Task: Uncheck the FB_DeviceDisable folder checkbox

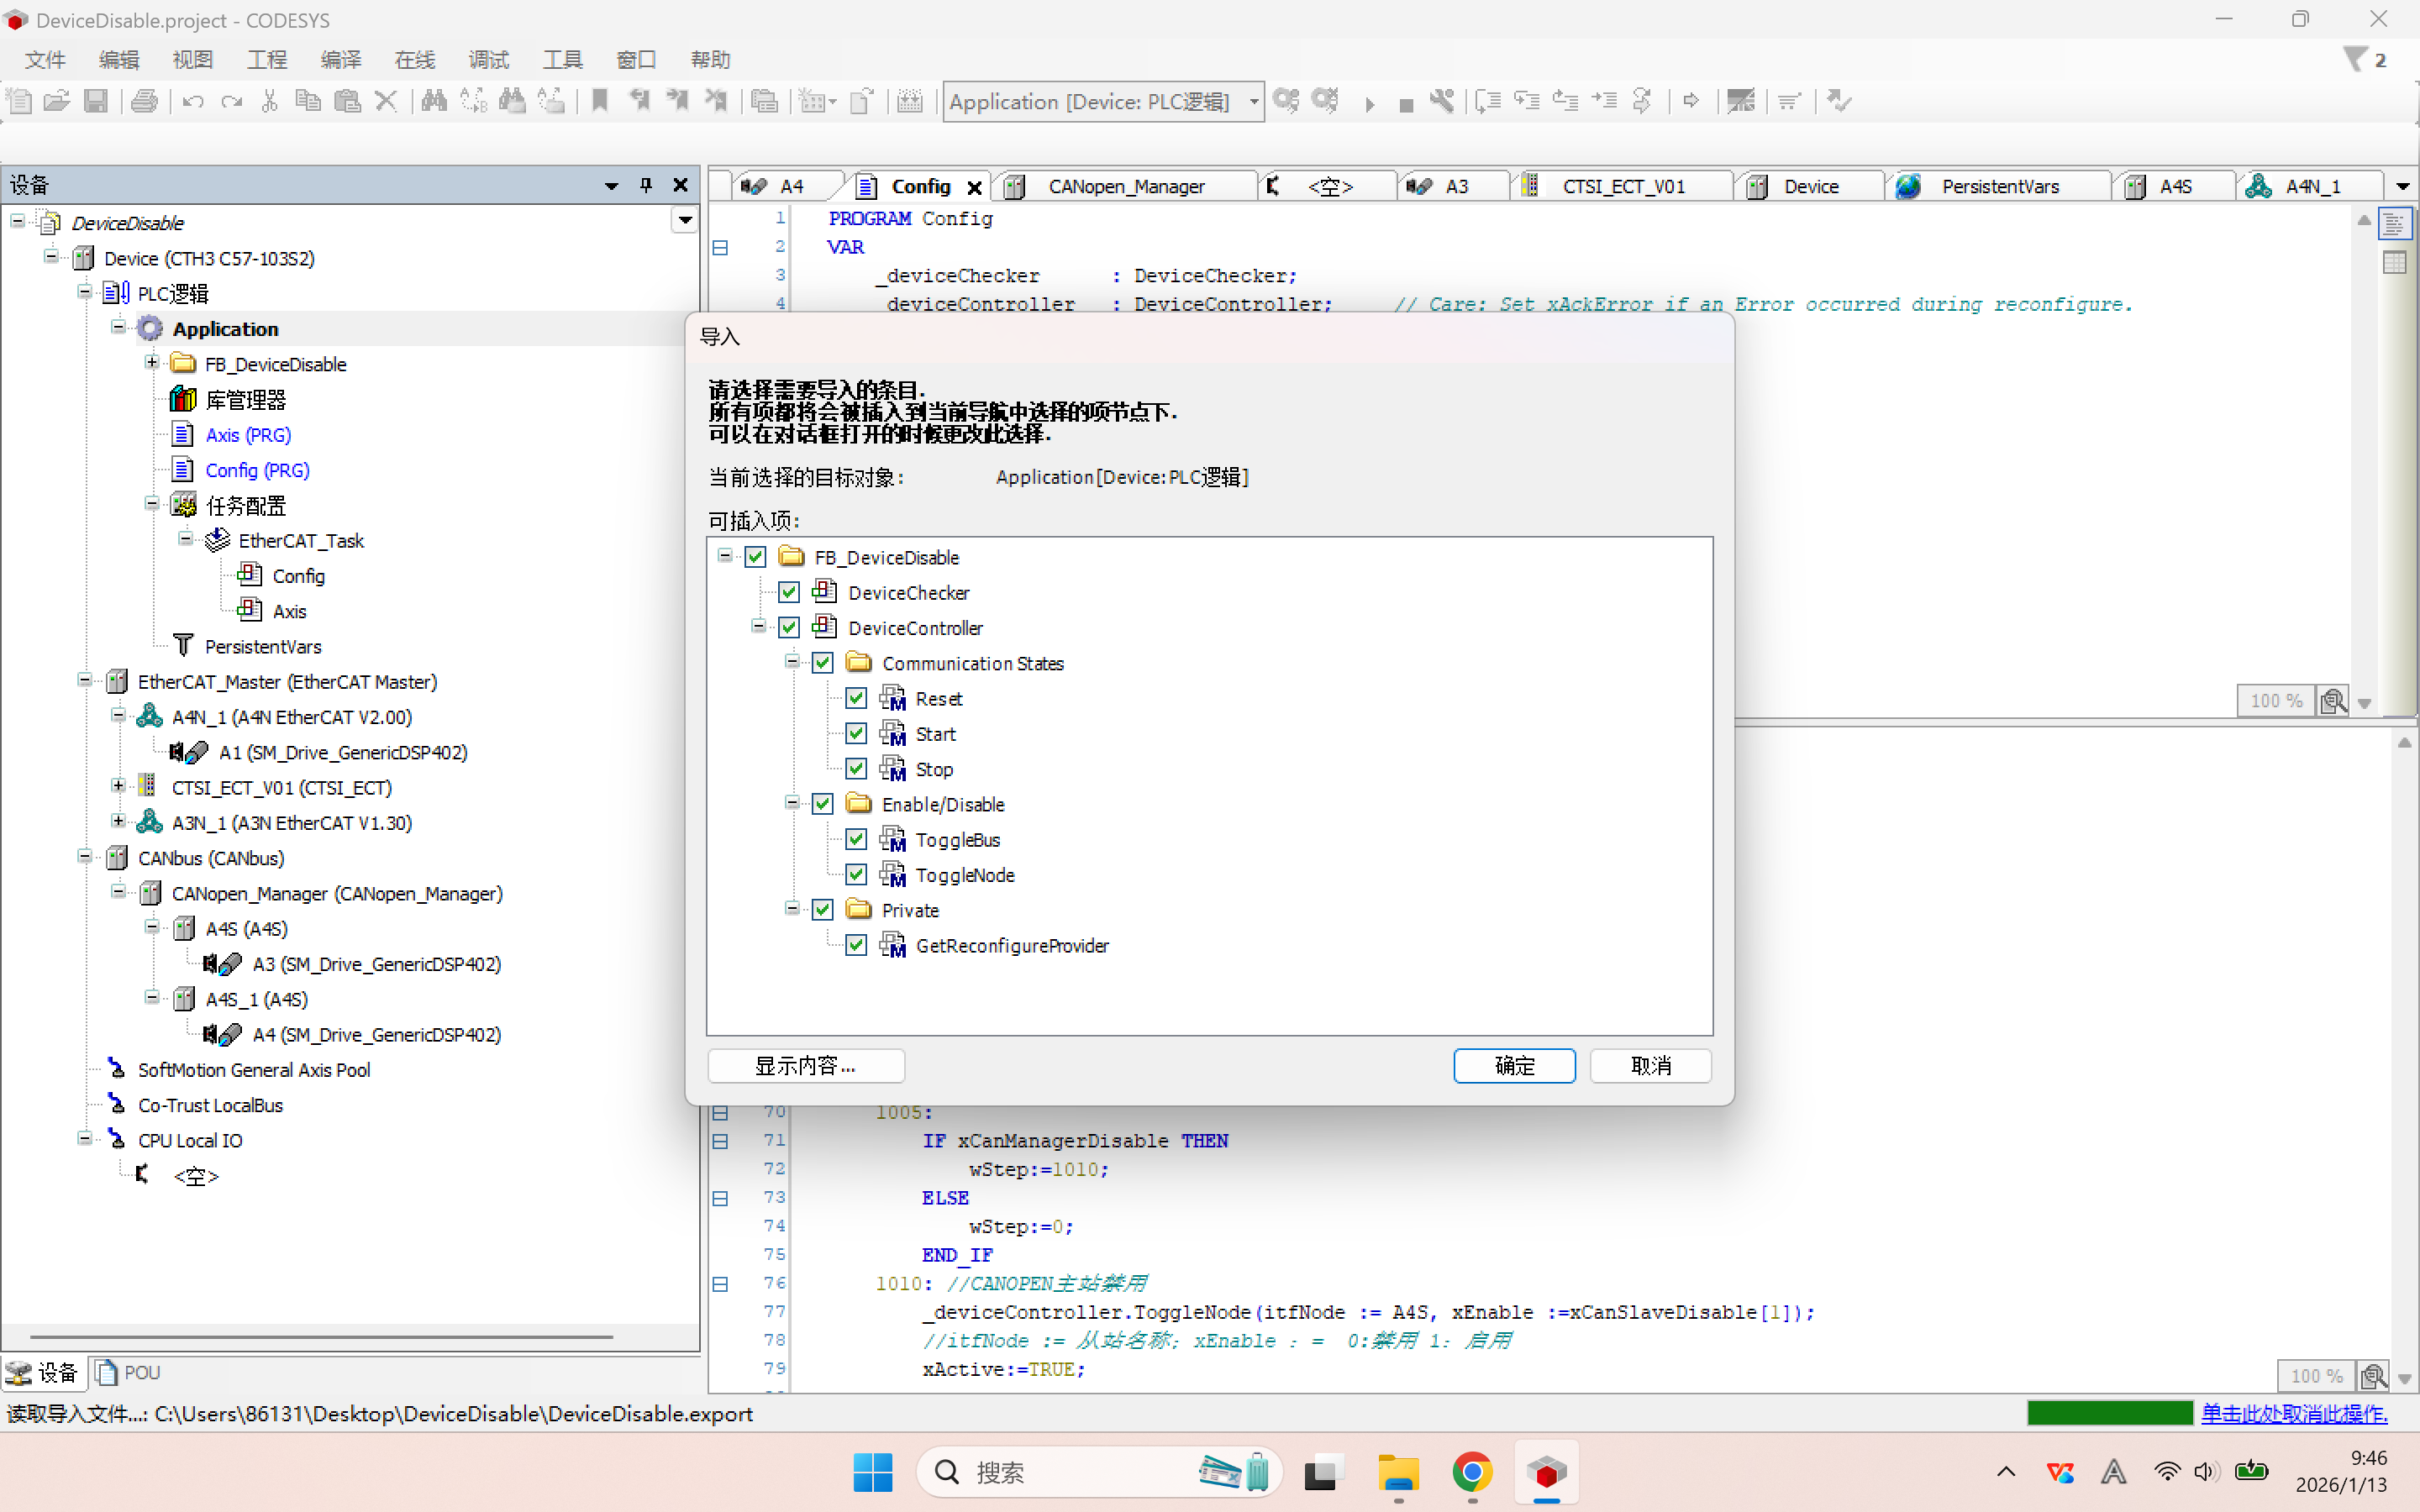Action: [x=756, y=557]
